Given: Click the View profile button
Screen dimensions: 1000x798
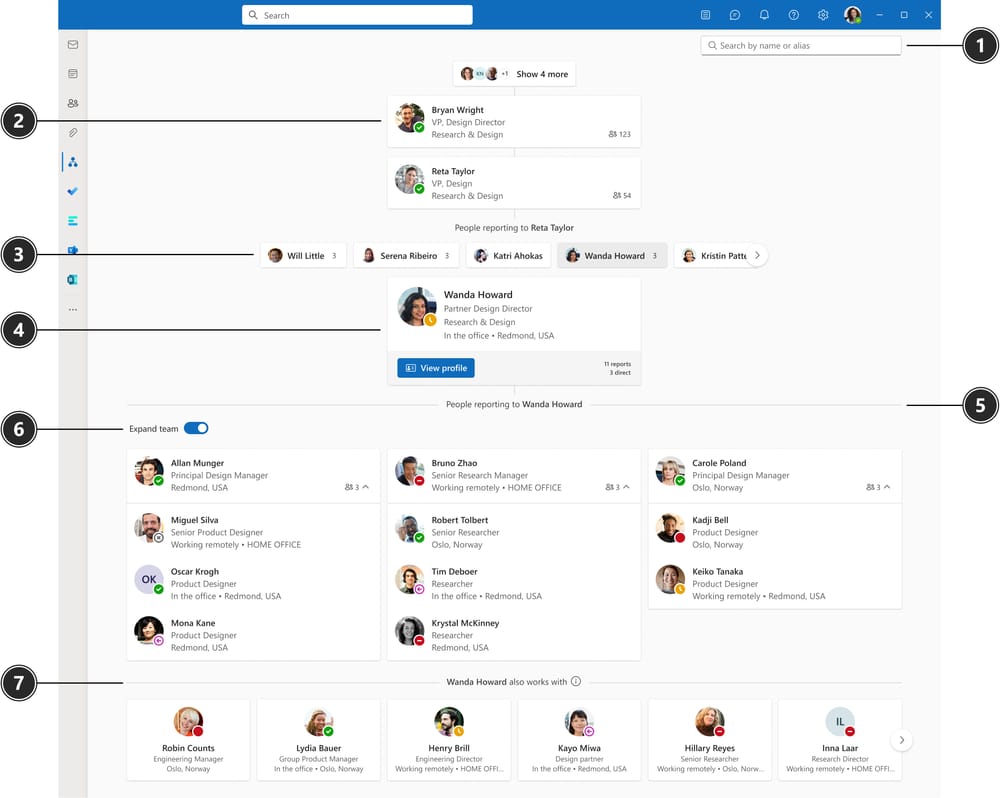Looking at the screenshot, I should tap(435, 368).
